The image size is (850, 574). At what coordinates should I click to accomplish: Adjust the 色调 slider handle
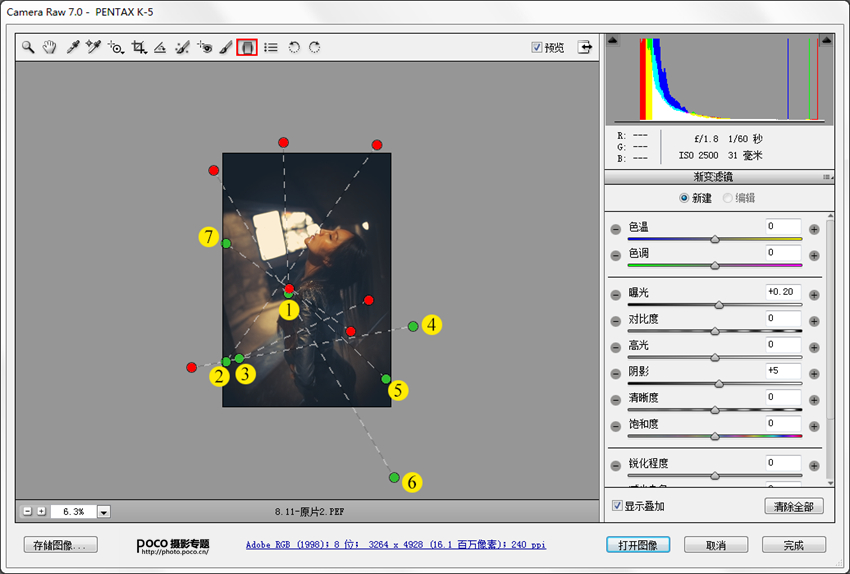715,265
